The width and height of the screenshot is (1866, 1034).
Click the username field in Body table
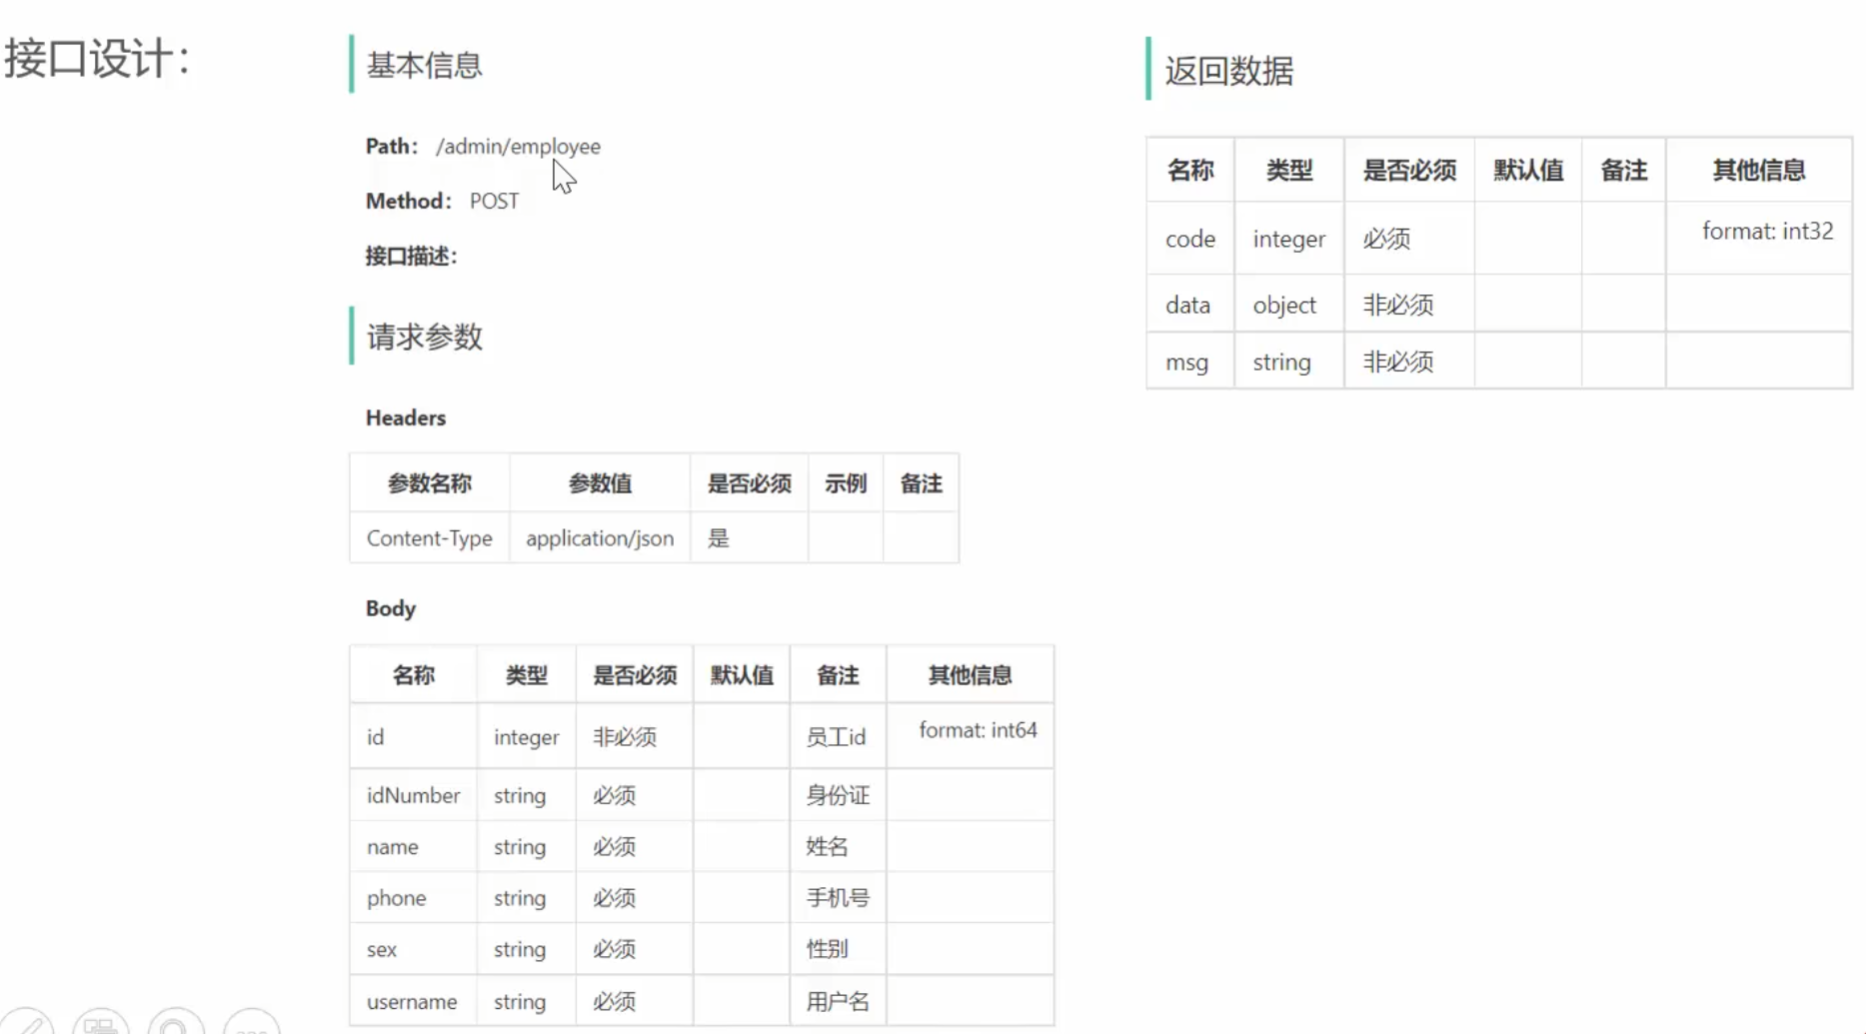pyautogui.click(x=411, y=1001)
